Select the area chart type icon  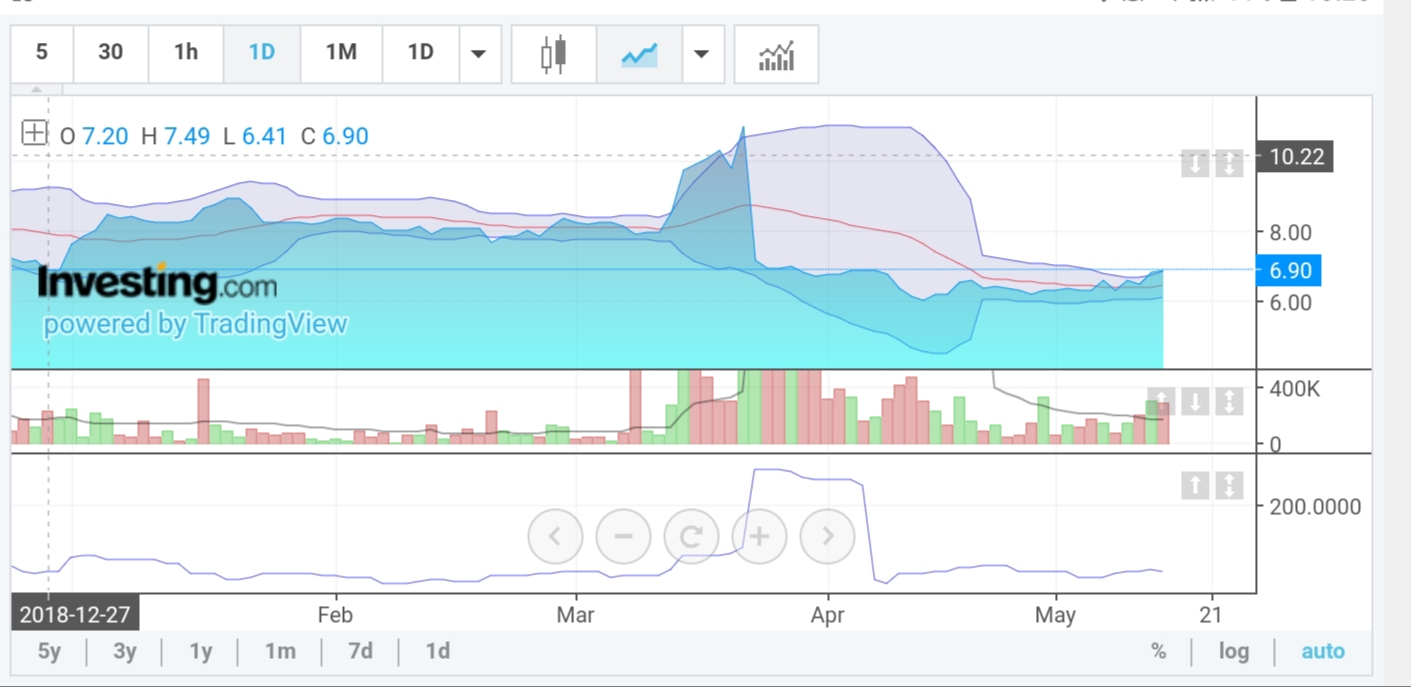point(639,54)
